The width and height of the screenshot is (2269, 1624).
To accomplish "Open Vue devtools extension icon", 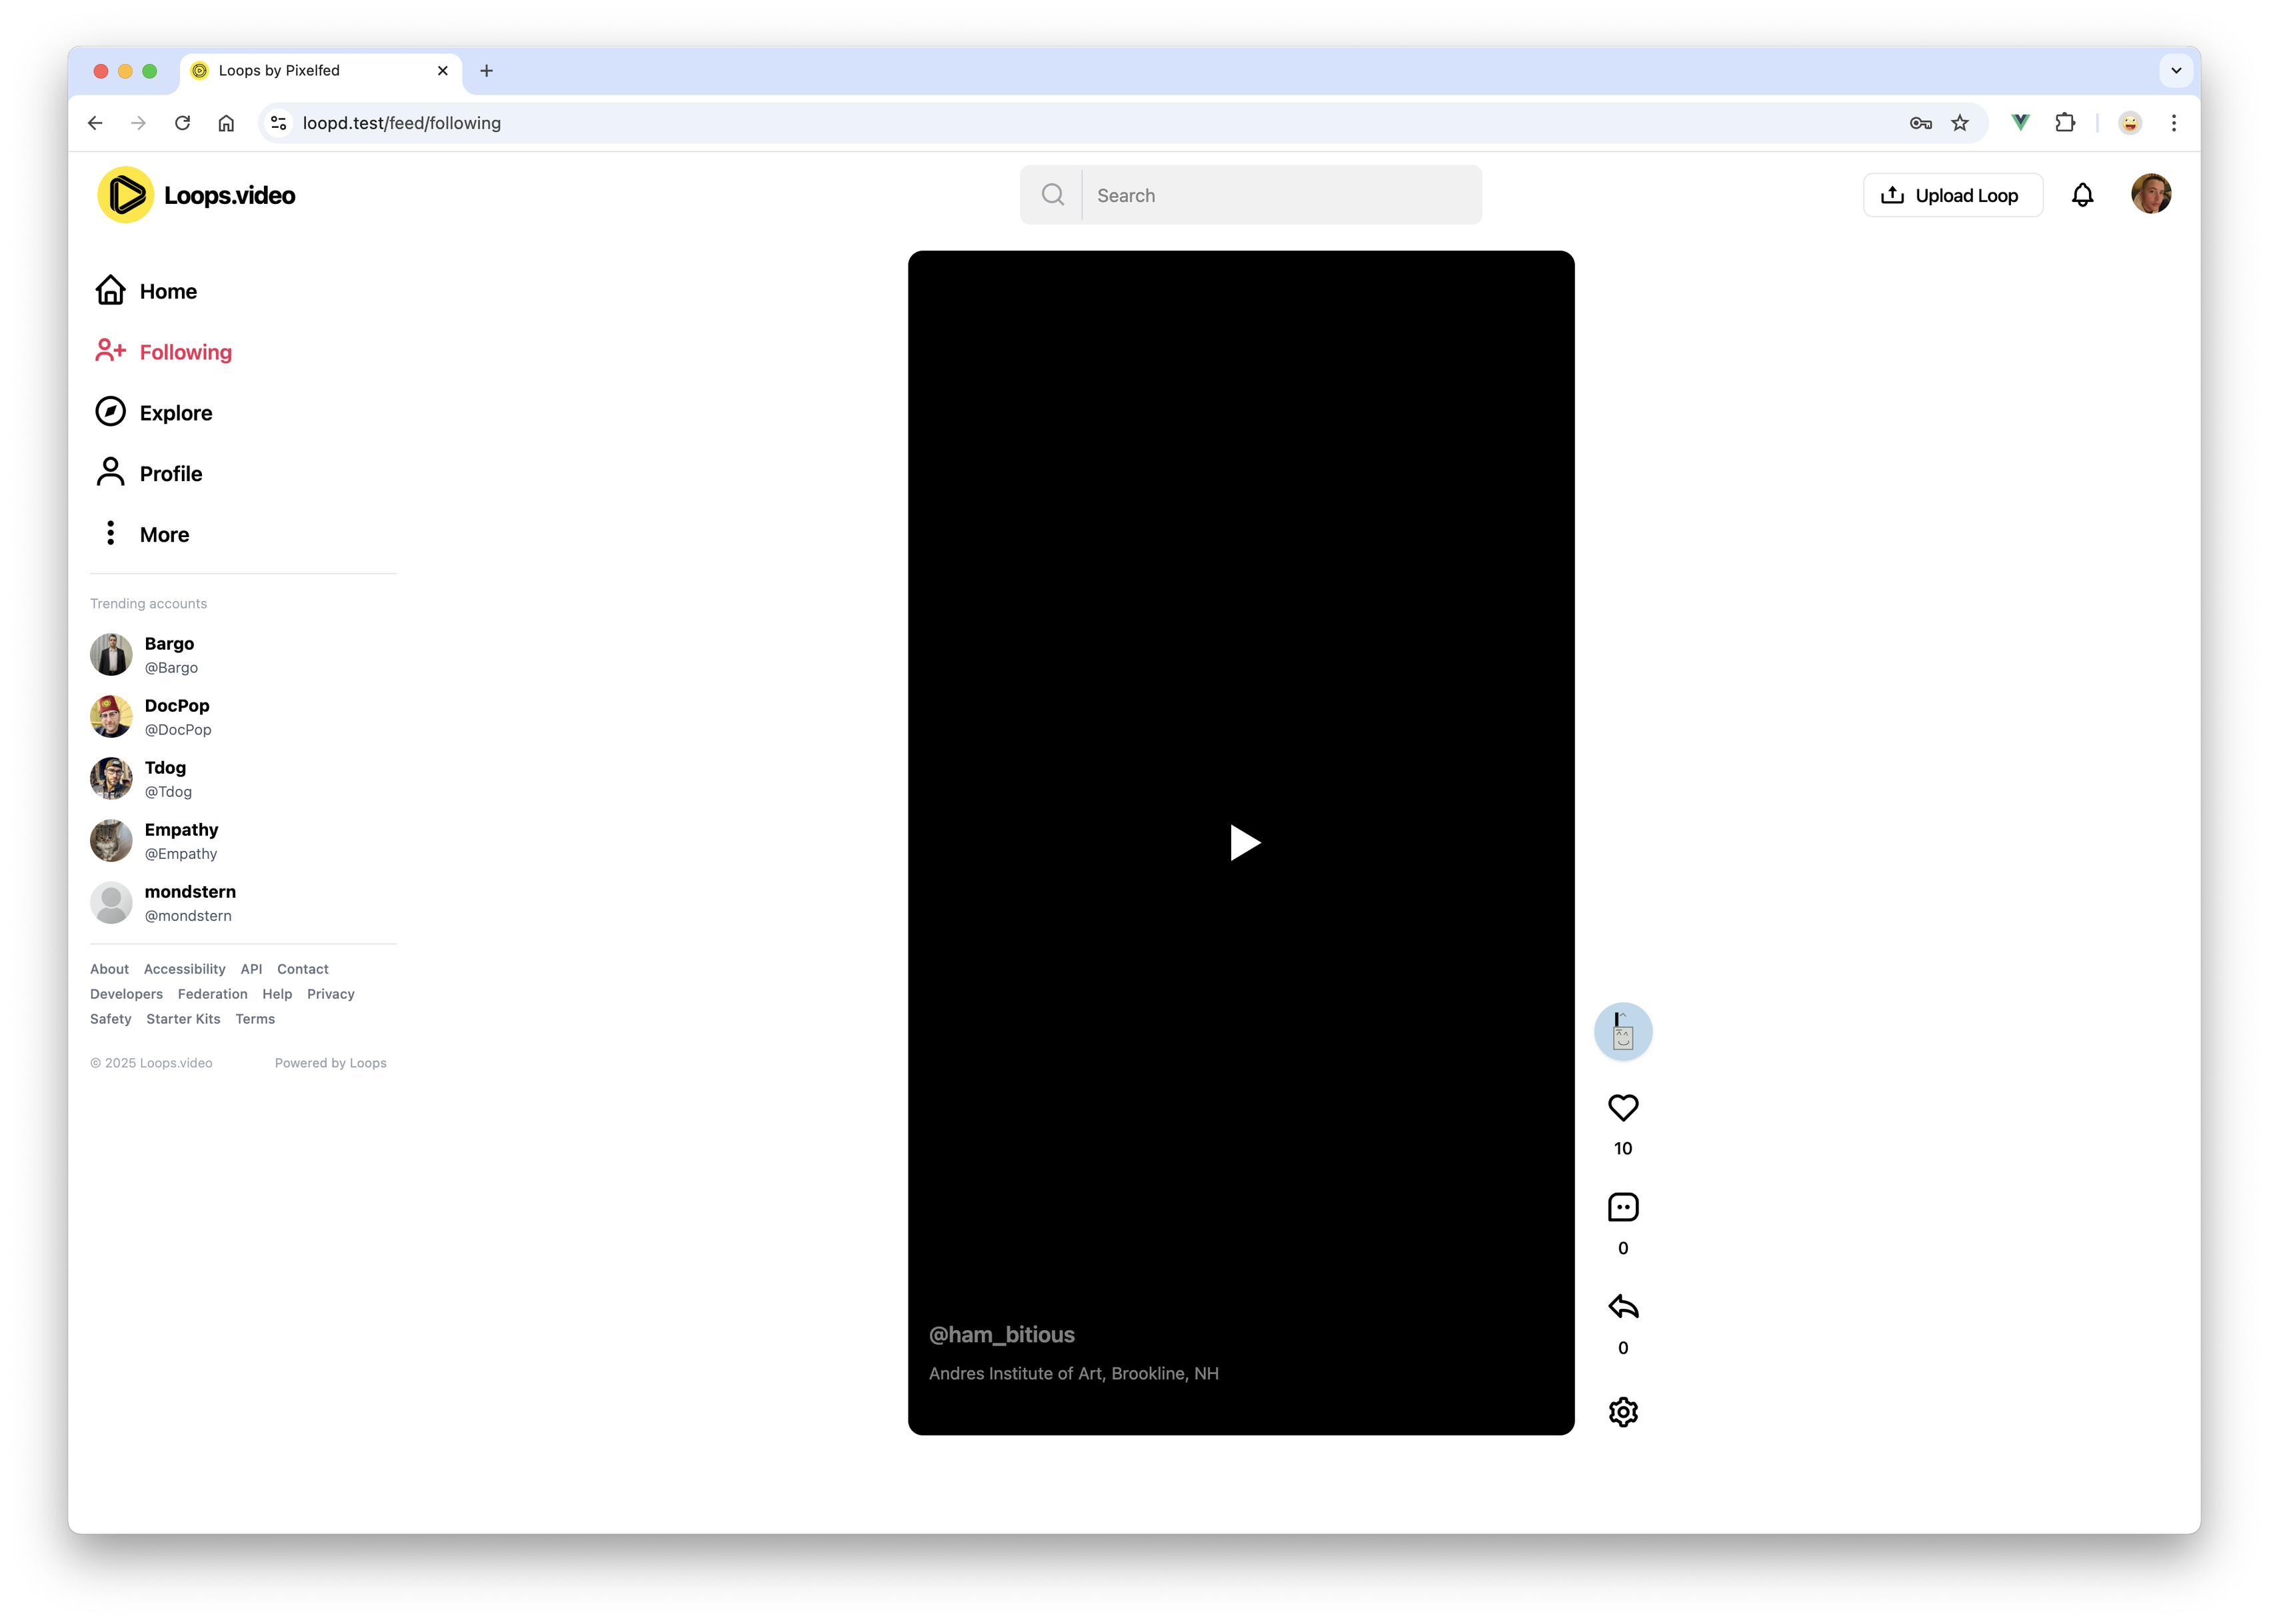I will 2020,123.
